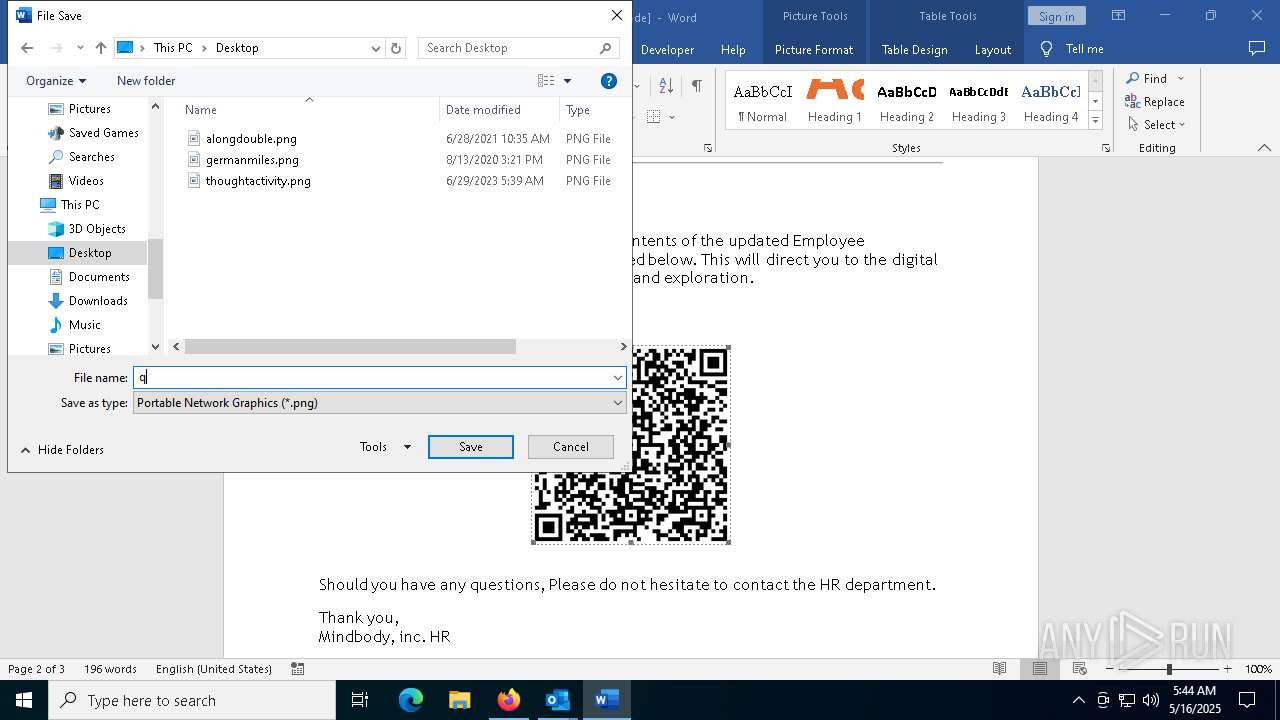Open the Tools dropdown menu
1280x720 pixels.
385,447
